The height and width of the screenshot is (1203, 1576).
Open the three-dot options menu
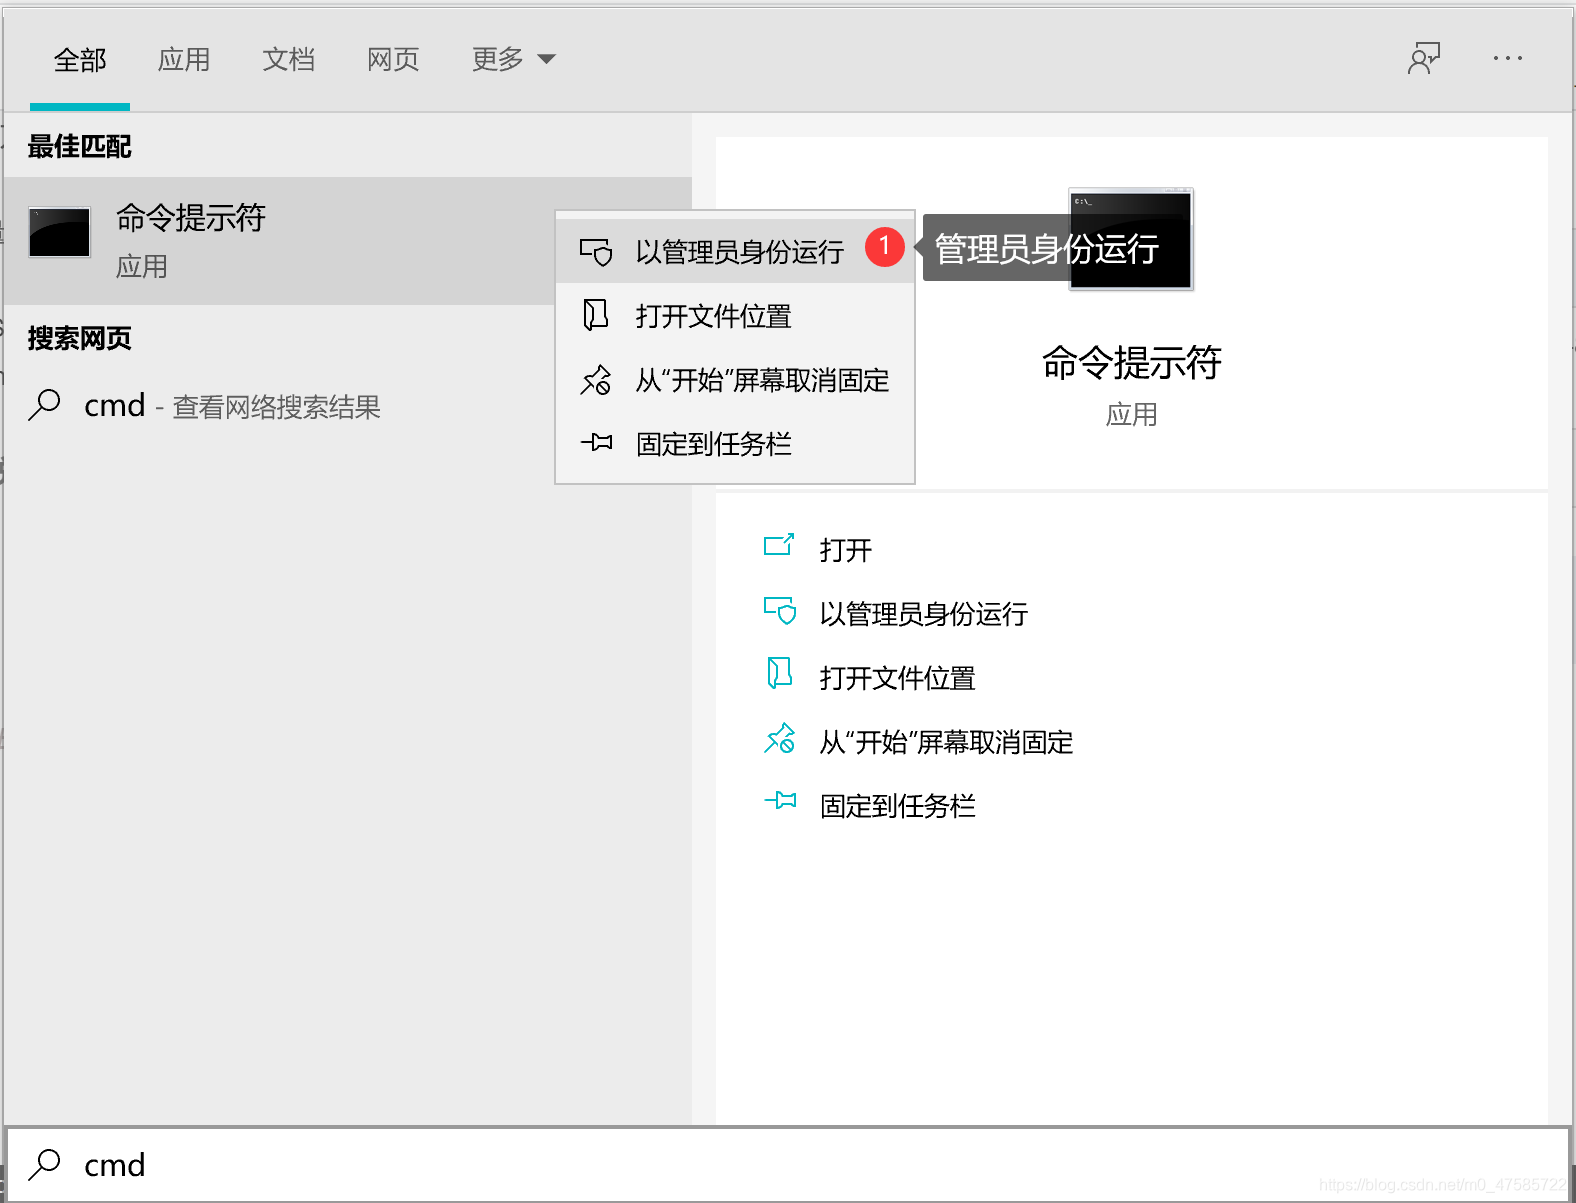1507,58
